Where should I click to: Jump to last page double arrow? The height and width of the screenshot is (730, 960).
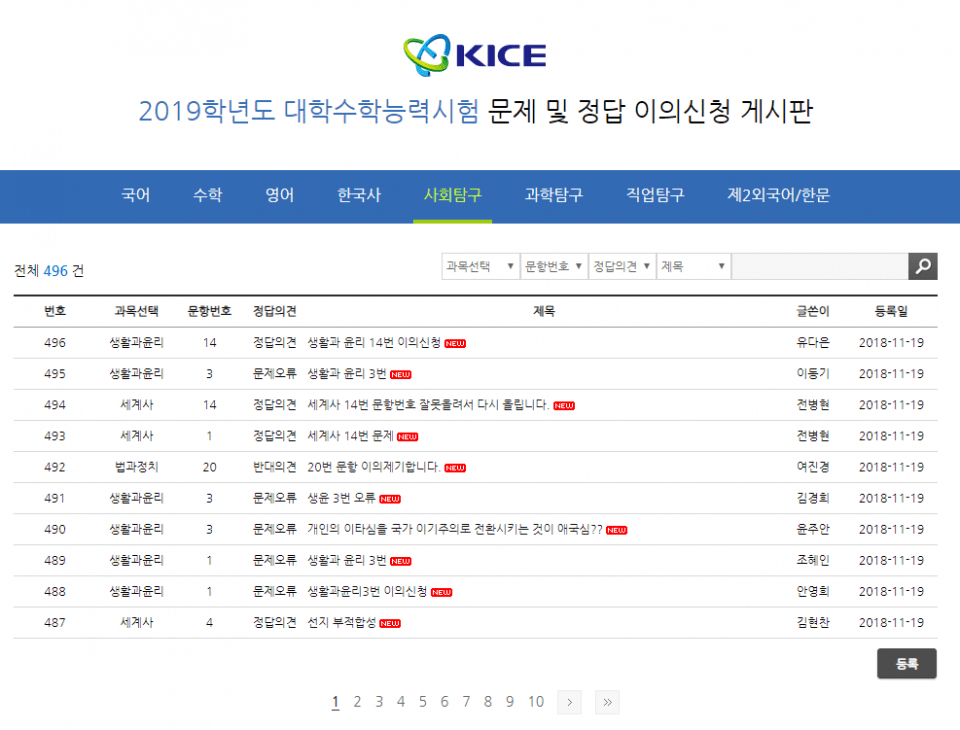[607, 702]
